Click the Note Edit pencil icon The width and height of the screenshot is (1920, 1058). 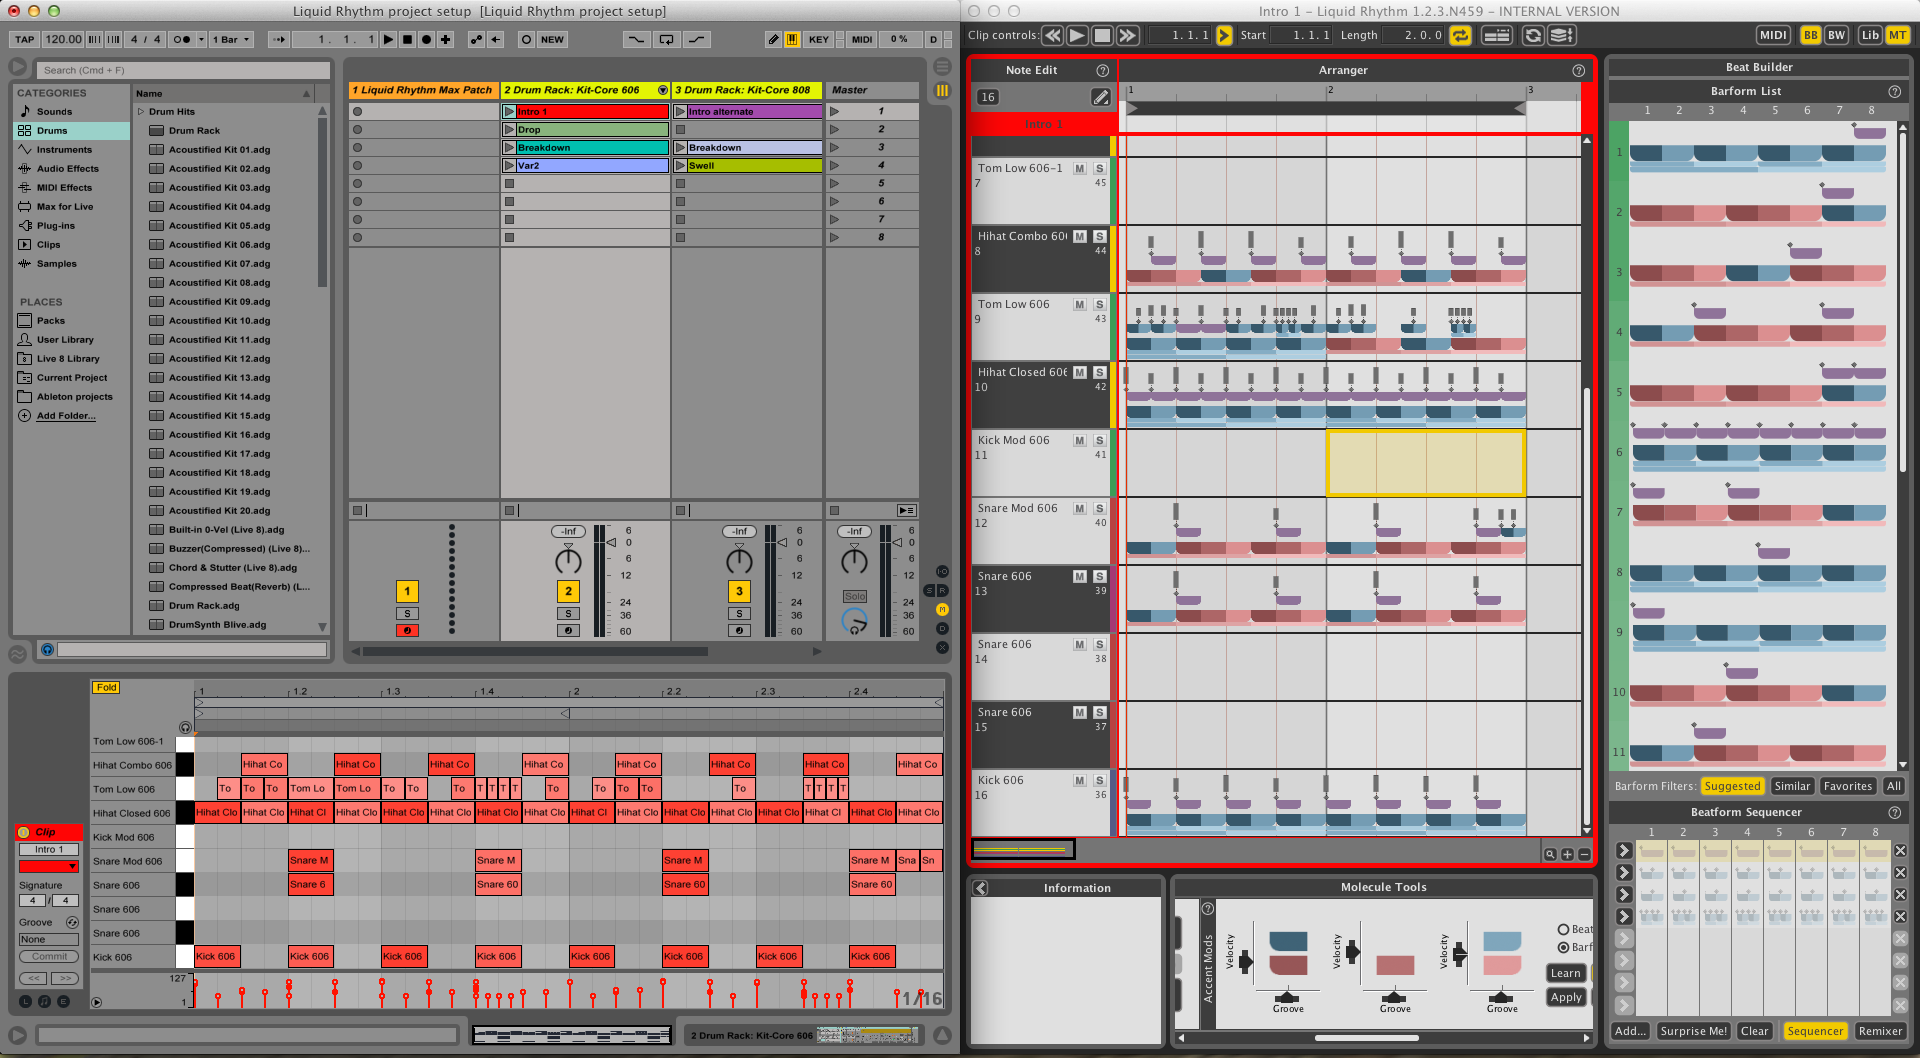click(1100, 97)
